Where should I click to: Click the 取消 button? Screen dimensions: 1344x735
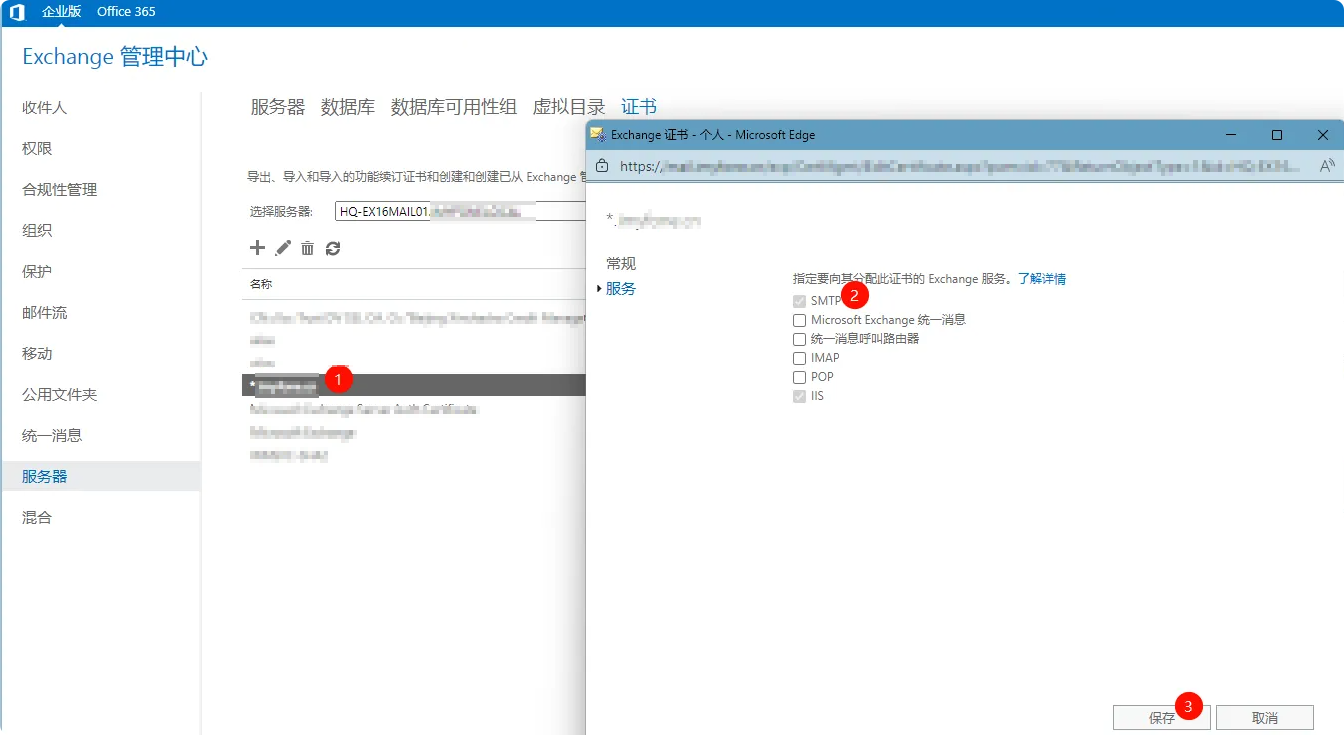tap(1265, 718)
